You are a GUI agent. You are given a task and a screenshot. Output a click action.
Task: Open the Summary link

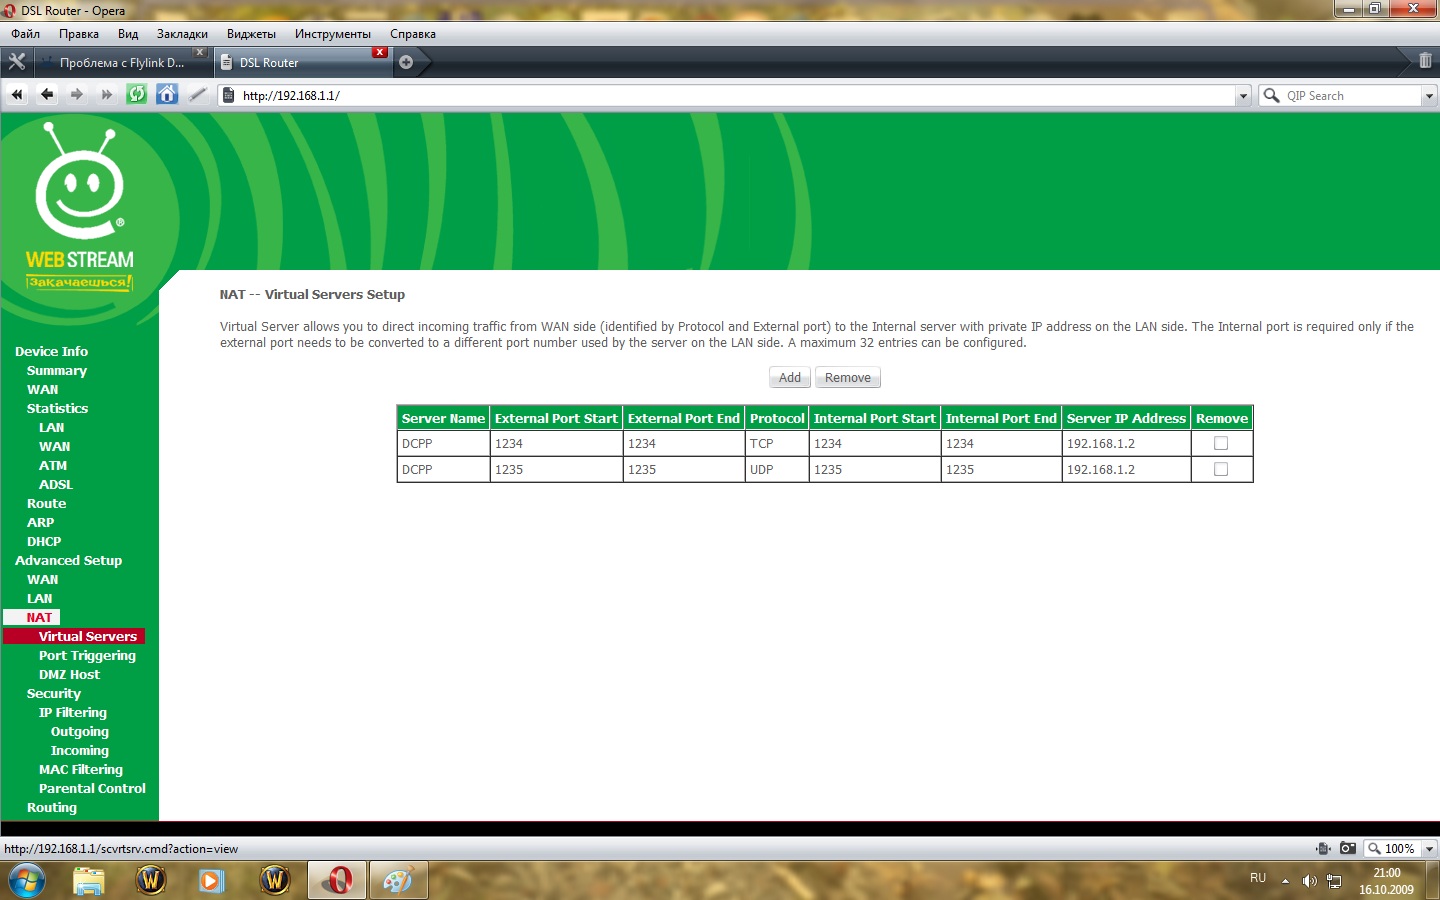tap(57, 371)
